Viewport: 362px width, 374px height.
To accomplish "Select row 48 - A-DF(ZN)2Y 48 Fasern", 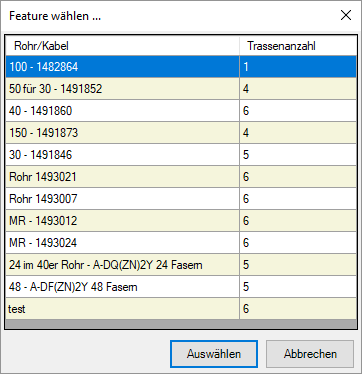I will click(181, 287).
